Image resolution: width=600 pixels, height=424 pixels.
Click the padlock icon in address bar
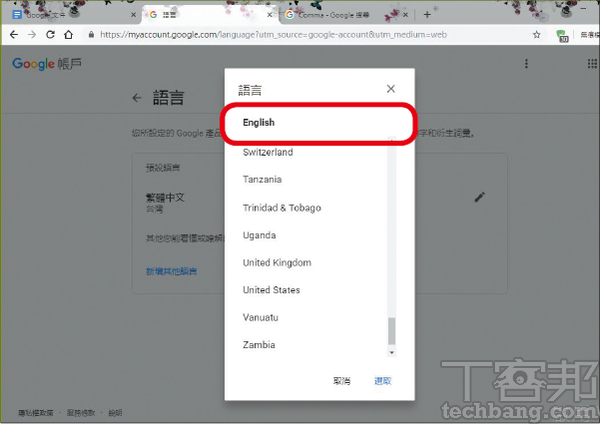coord(91,35)
